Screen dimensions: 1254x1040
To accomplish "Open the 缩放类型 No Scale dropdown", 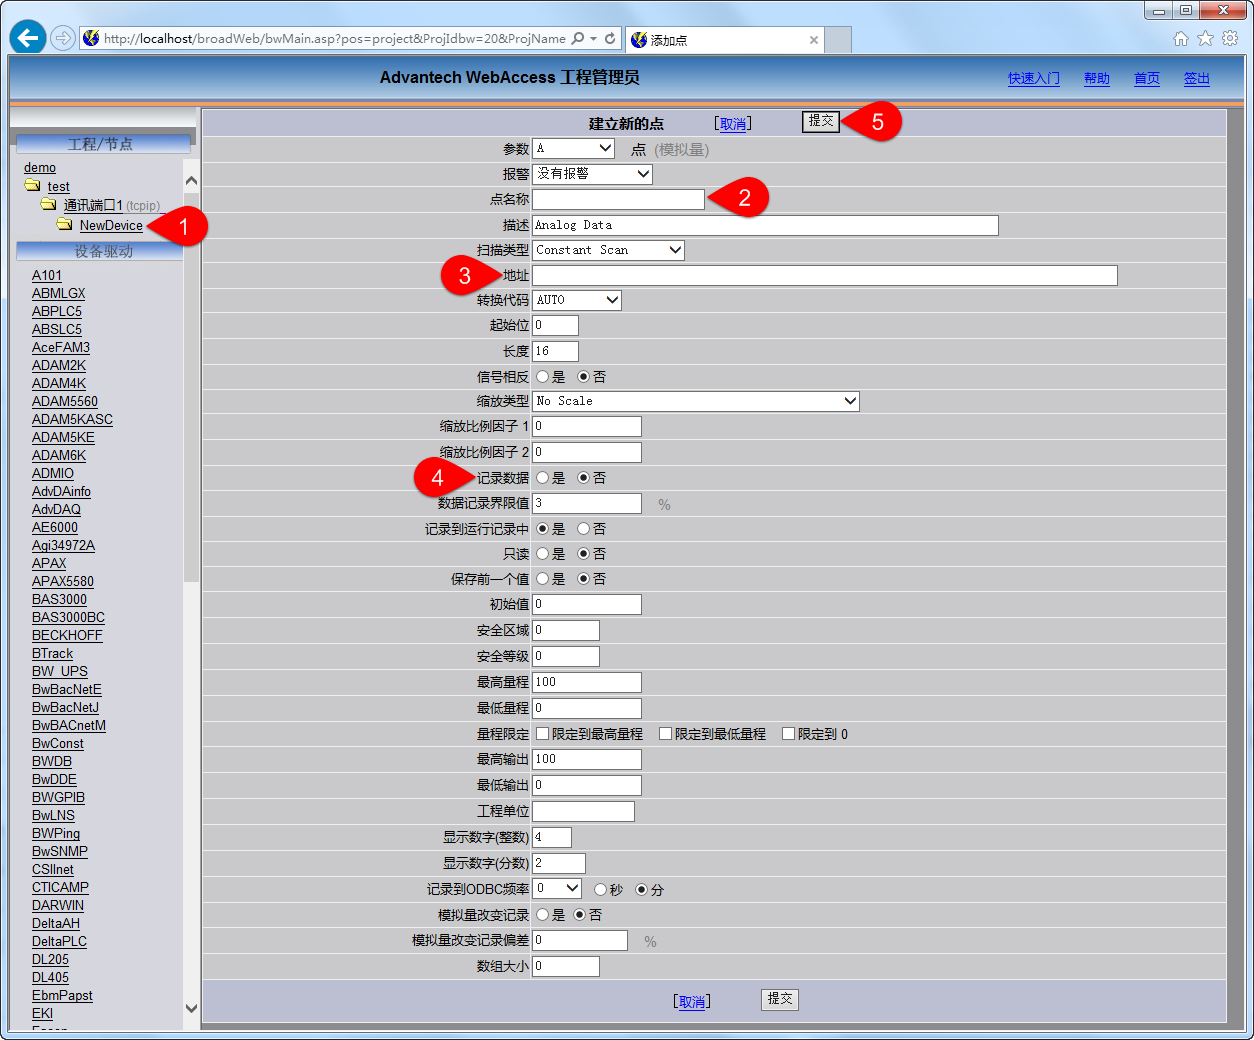I will point(696,401).
